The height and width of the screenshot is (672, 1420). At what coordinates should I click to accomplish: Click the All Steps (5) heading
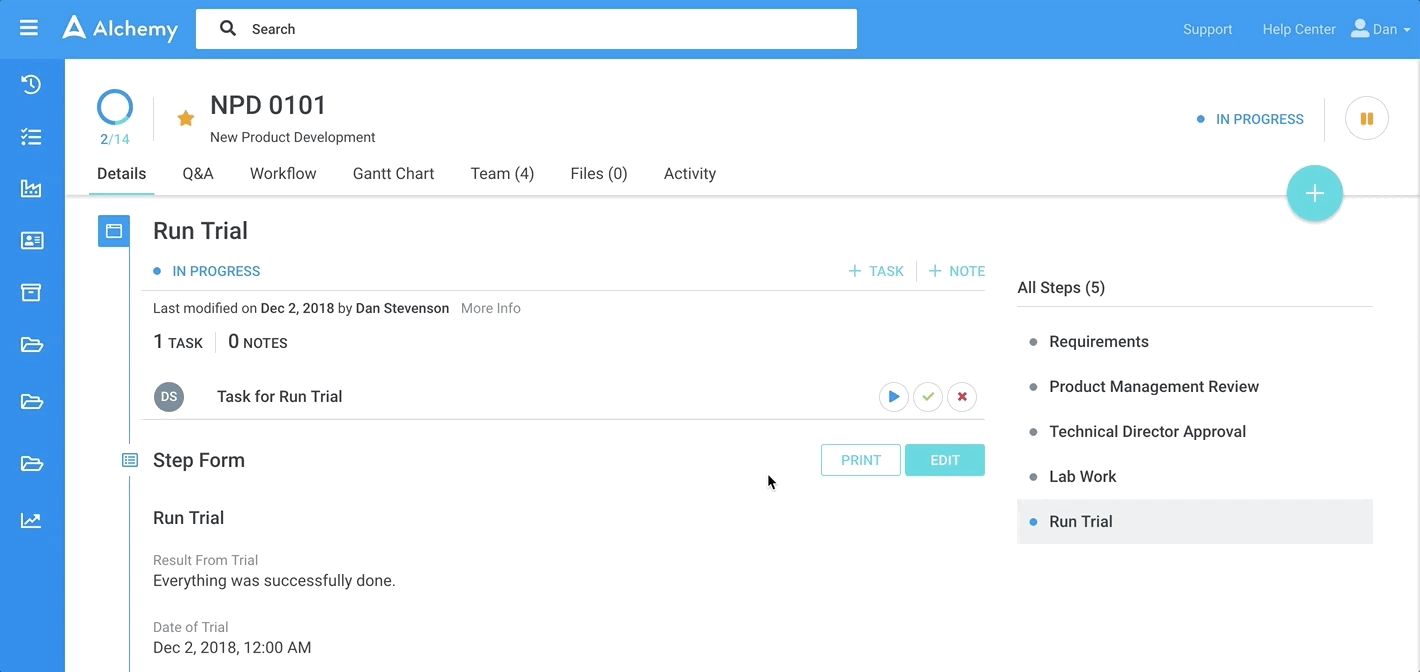[x=1061, y=288]
